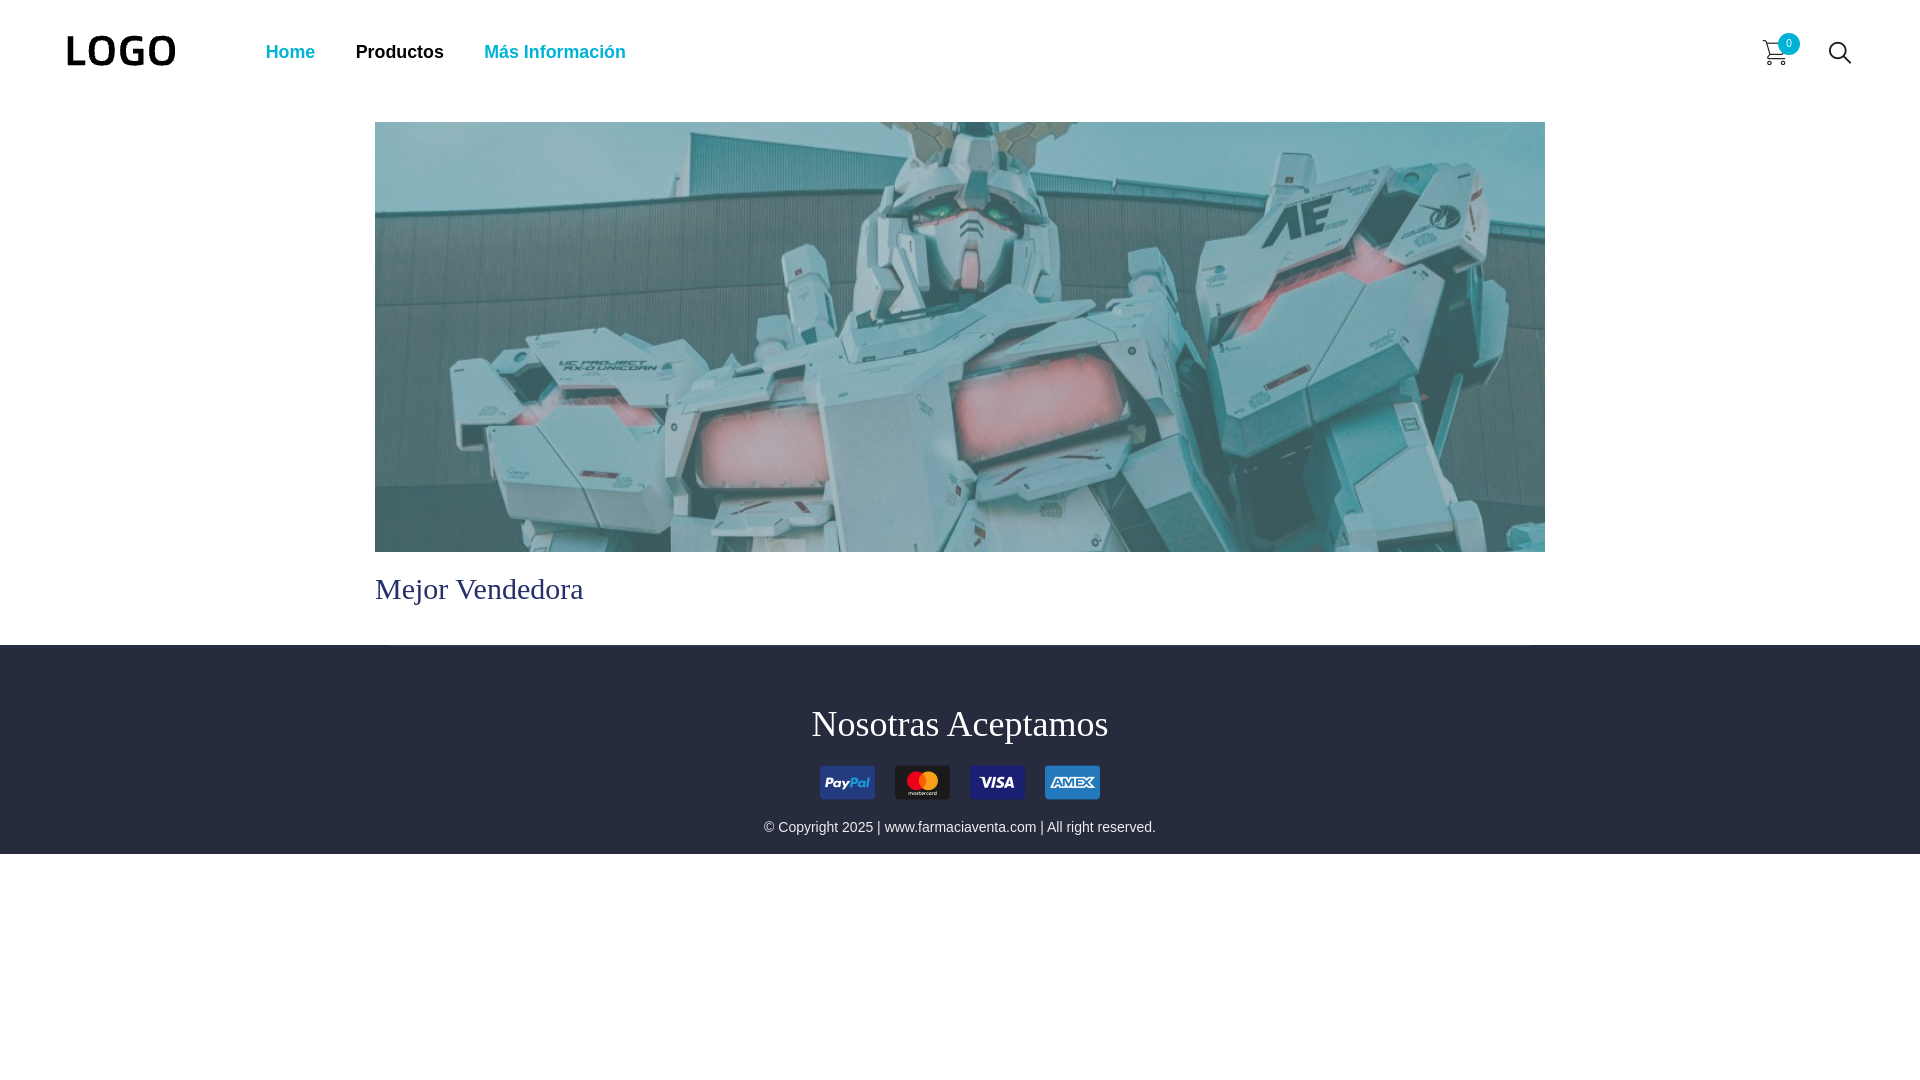Click the robot banner image
Viewport: 1920px width, 1080px height.
tap(960, 337)
